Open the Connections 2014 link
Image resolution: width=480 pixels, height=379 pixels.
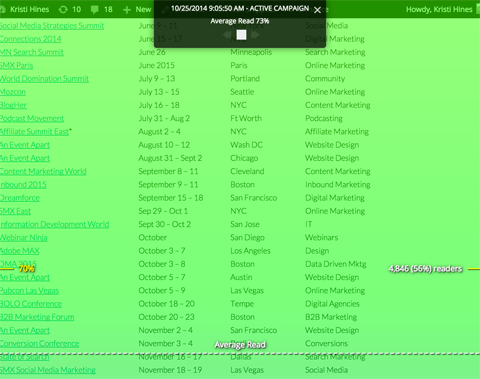pyautogui.click(x=31, y=39)
